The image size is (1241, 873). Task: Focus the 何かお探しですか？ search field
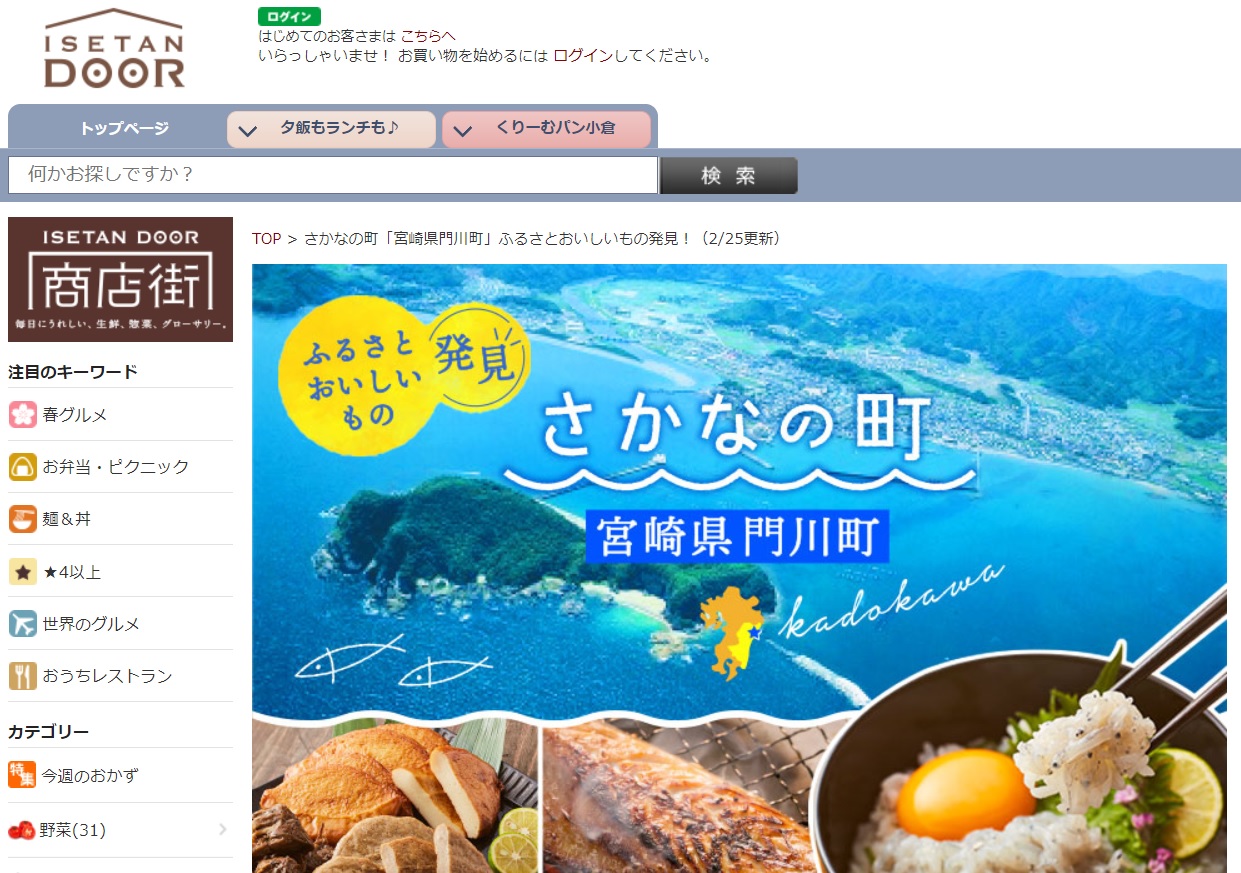click(333, 175)
